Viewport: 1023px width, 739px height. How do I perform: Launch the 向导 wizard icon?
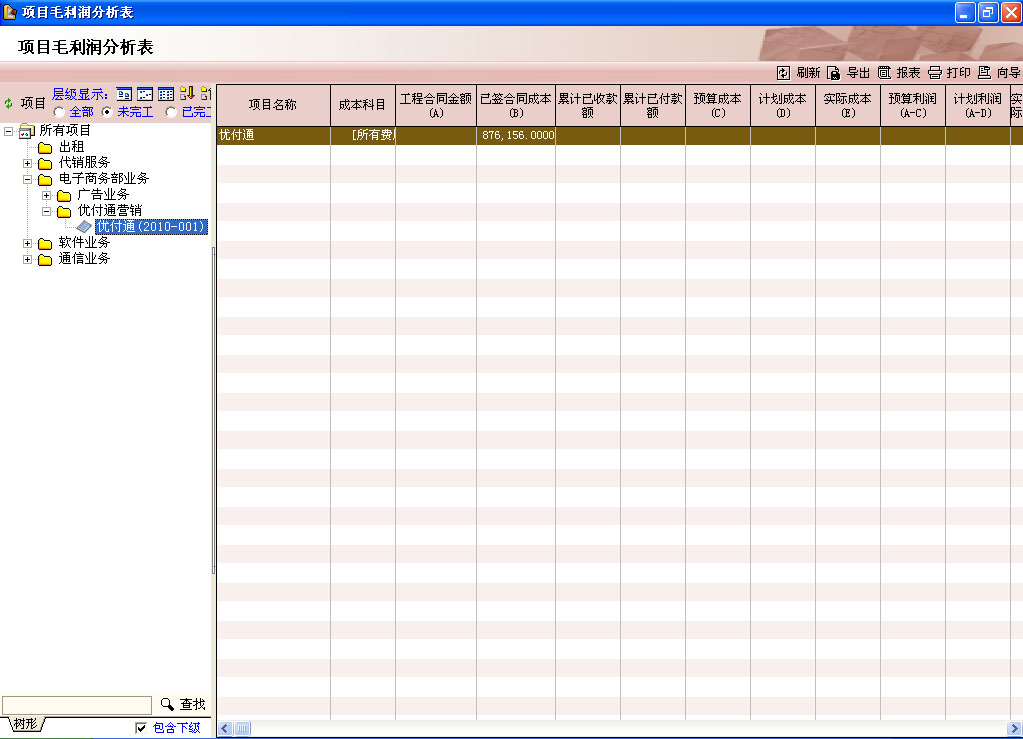click(x=984, y=73)
